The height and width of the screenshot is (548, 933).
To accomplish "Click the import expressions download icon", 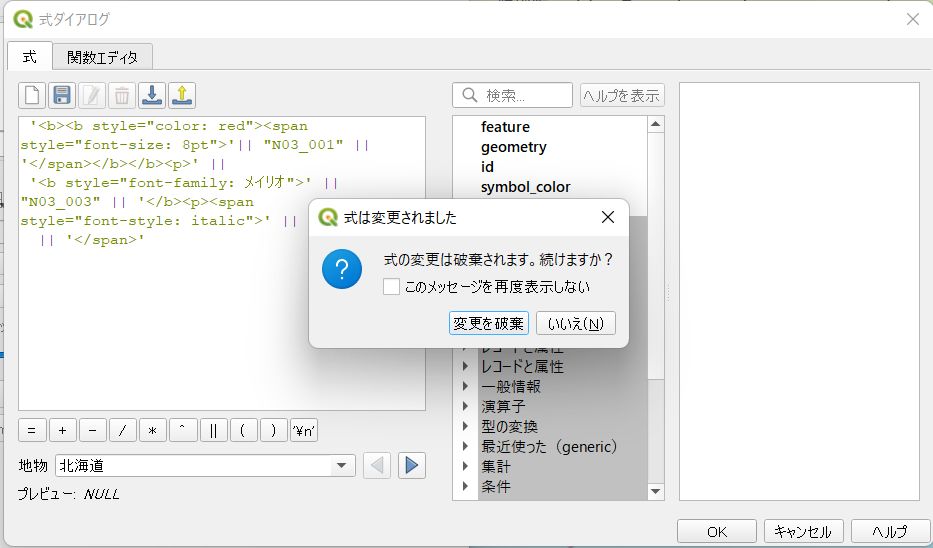I will [152, 95].
